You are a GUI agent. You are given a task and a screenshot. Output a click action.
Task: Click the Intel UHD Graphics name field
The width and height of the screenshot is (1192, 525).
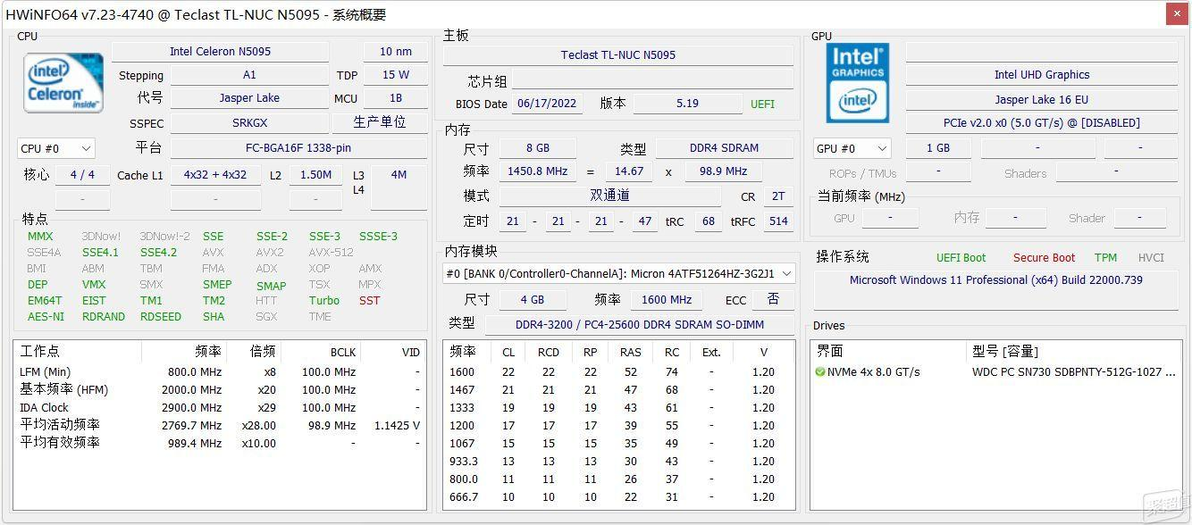coord(1041,74)
